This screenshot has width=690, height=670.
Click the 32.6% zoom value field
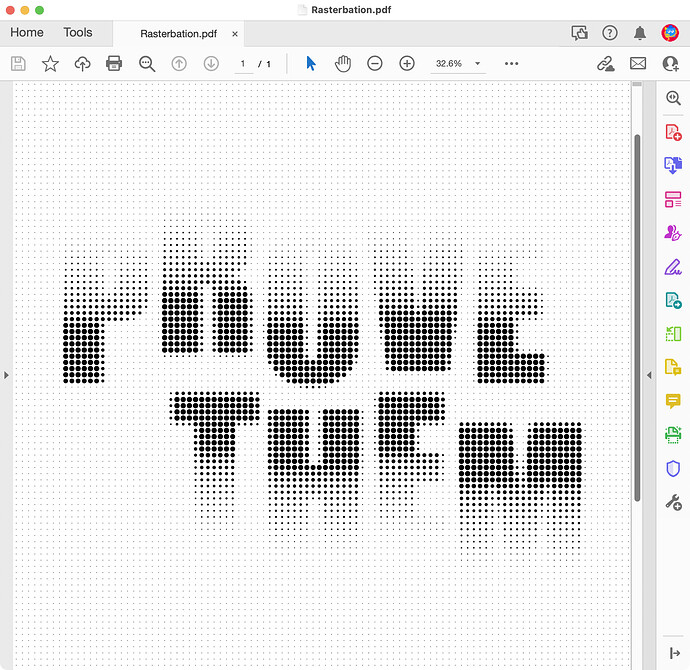click(x=449, y=64)
